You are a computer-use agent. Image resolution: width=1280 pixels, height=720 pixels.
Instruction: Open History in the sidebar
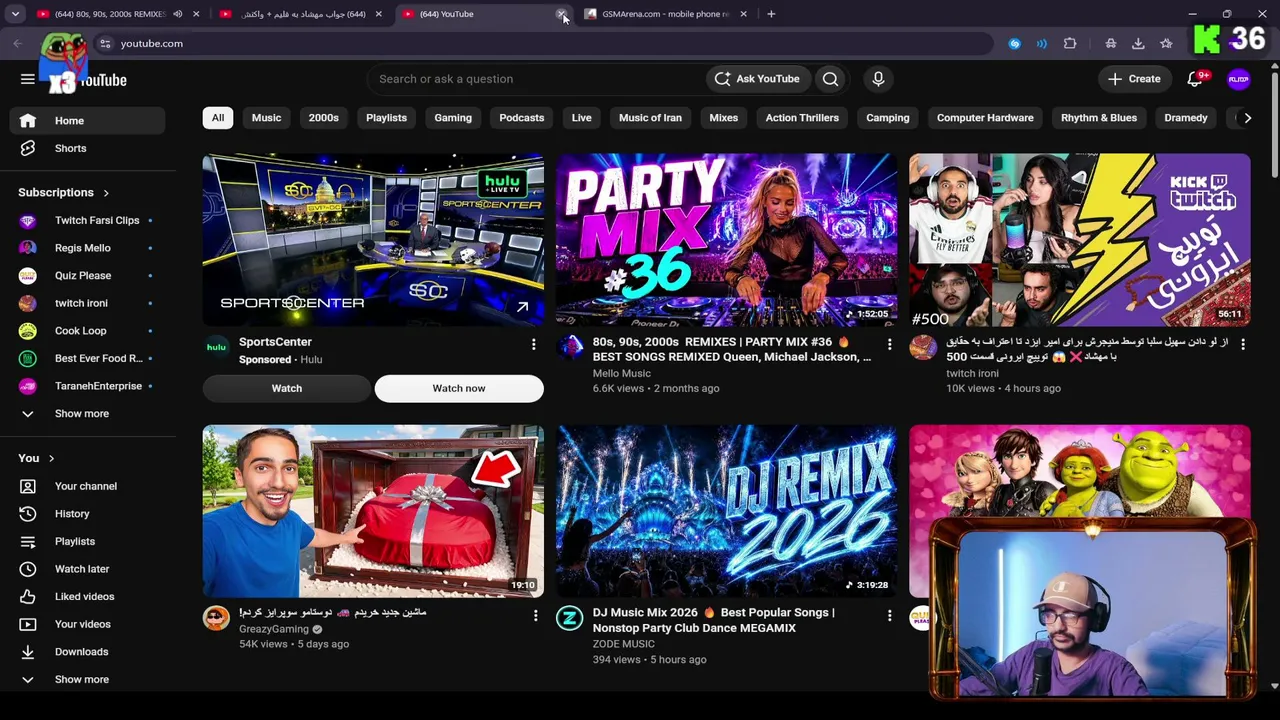88,514
